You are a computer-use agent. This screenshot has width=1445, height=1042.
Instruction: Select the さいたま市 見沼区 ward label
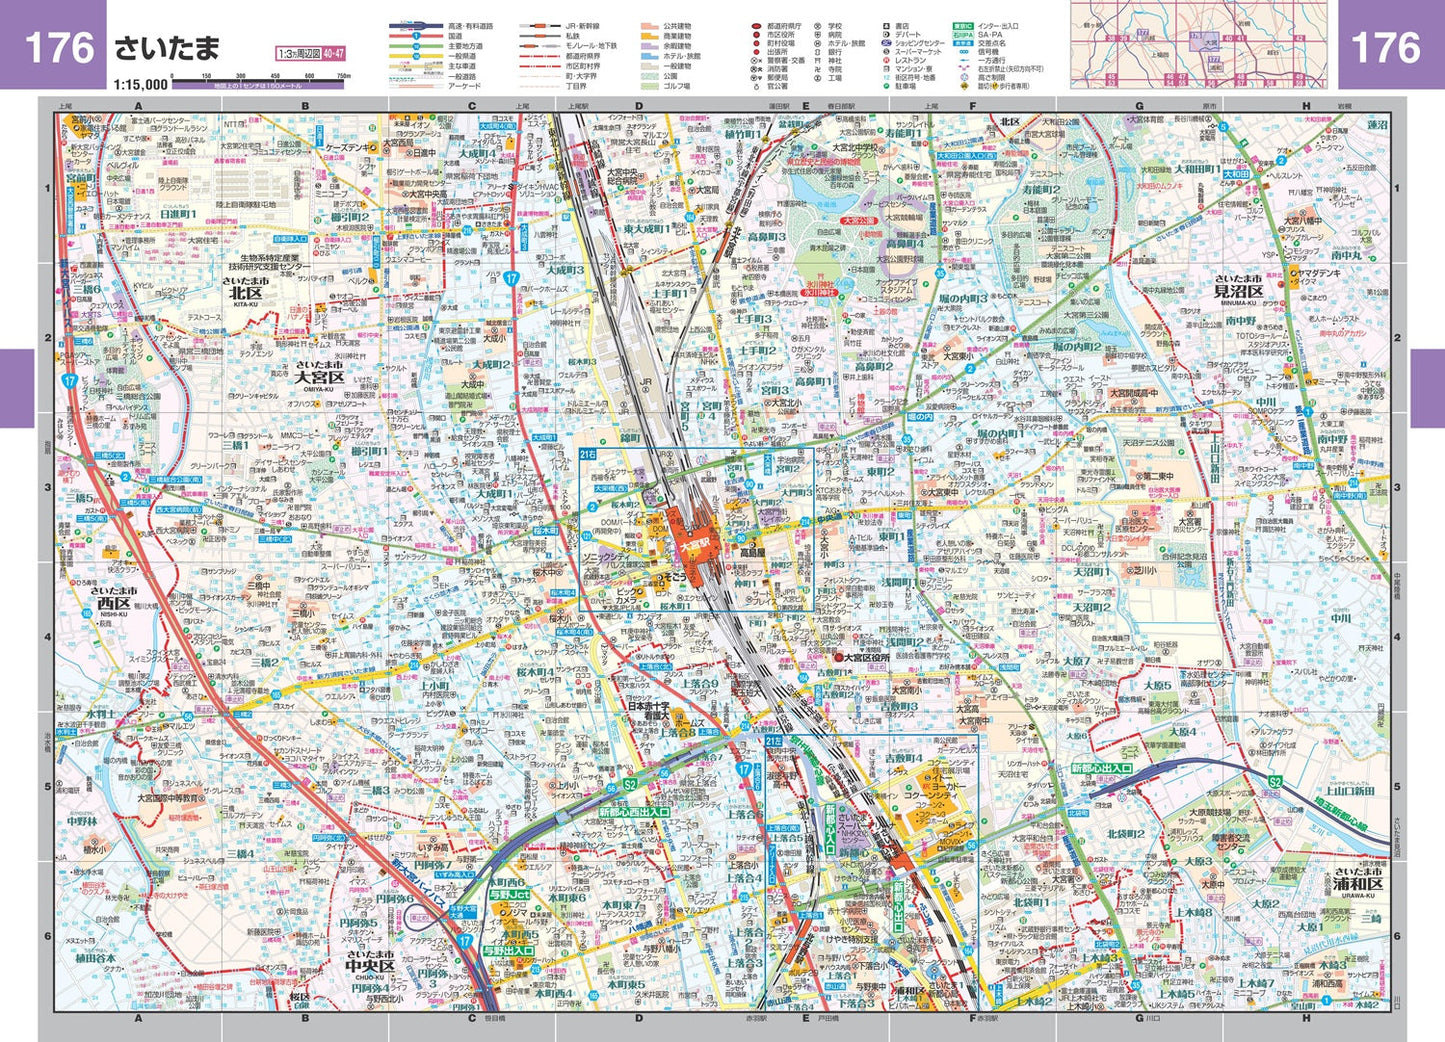coord(1238,286)
